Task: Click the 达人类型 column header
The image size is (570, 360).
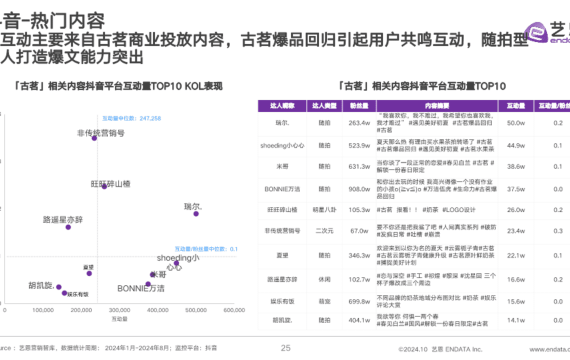Action: (x=324, y=106)
